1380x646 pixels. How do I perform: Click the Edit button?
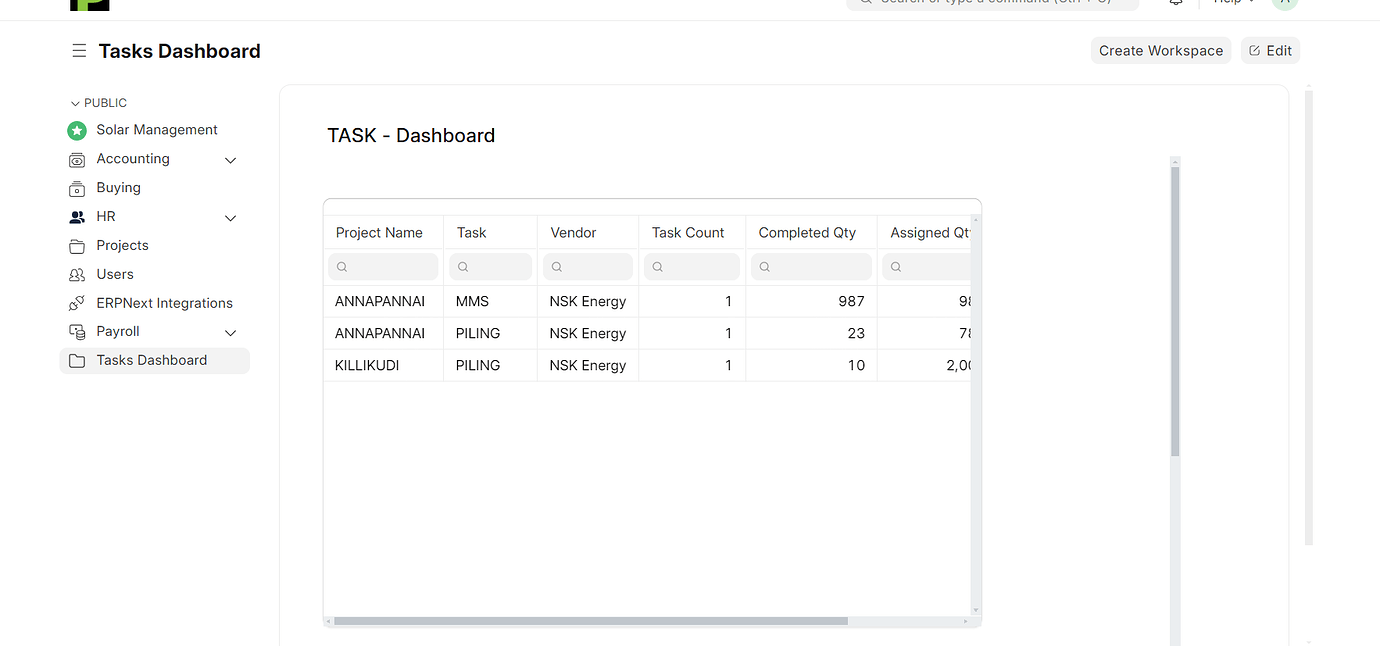(1270, 50)
